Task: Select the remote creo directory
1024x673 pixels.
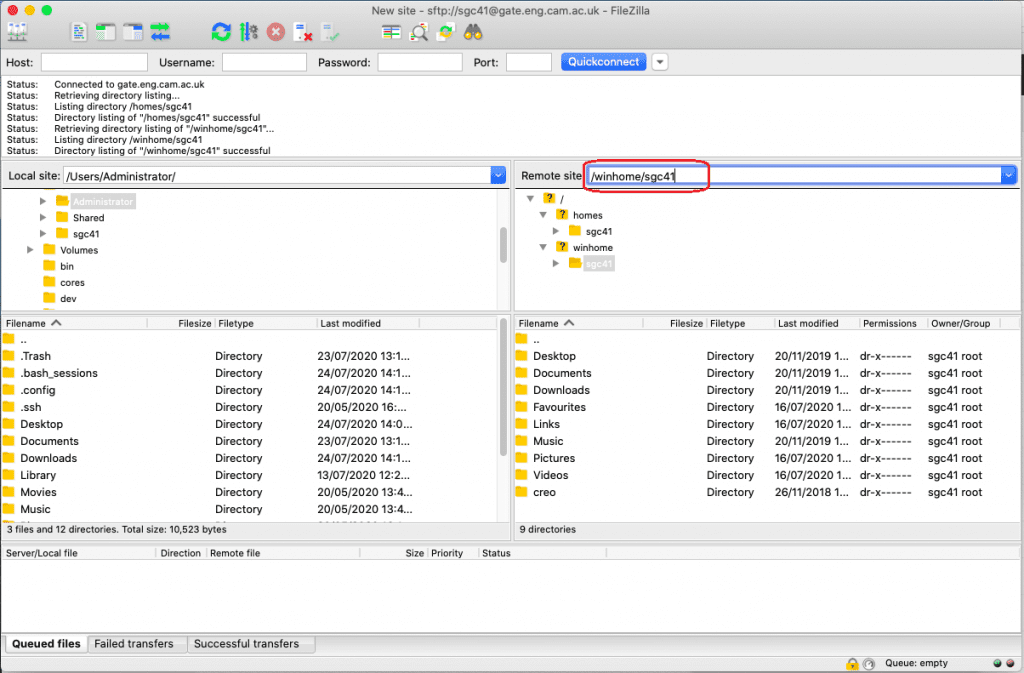Action: [544, 492]
